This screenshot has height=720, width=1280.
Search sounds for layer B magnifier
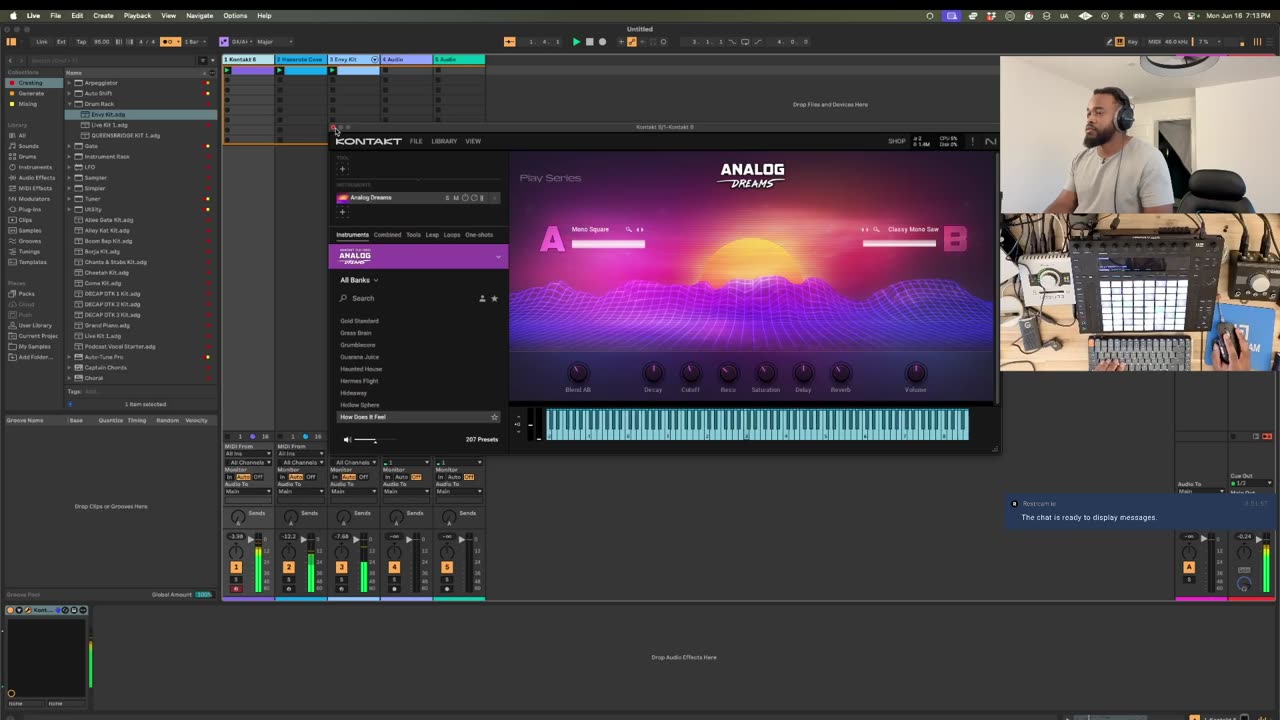coord(876,230)
